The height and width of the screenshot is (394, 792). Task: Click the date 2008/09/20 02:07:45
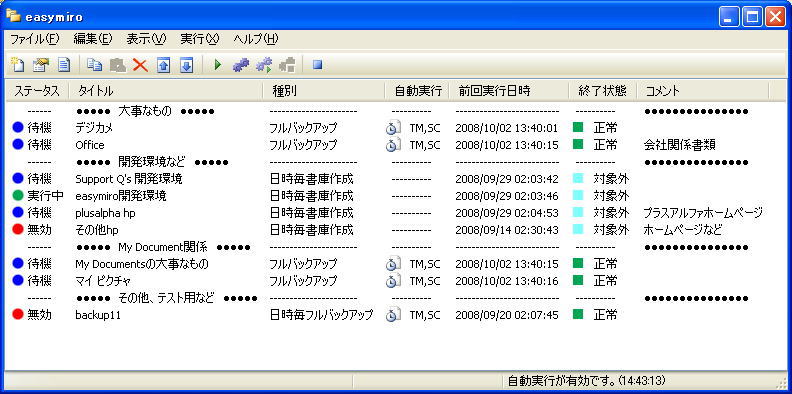click(x=507, y=315)
